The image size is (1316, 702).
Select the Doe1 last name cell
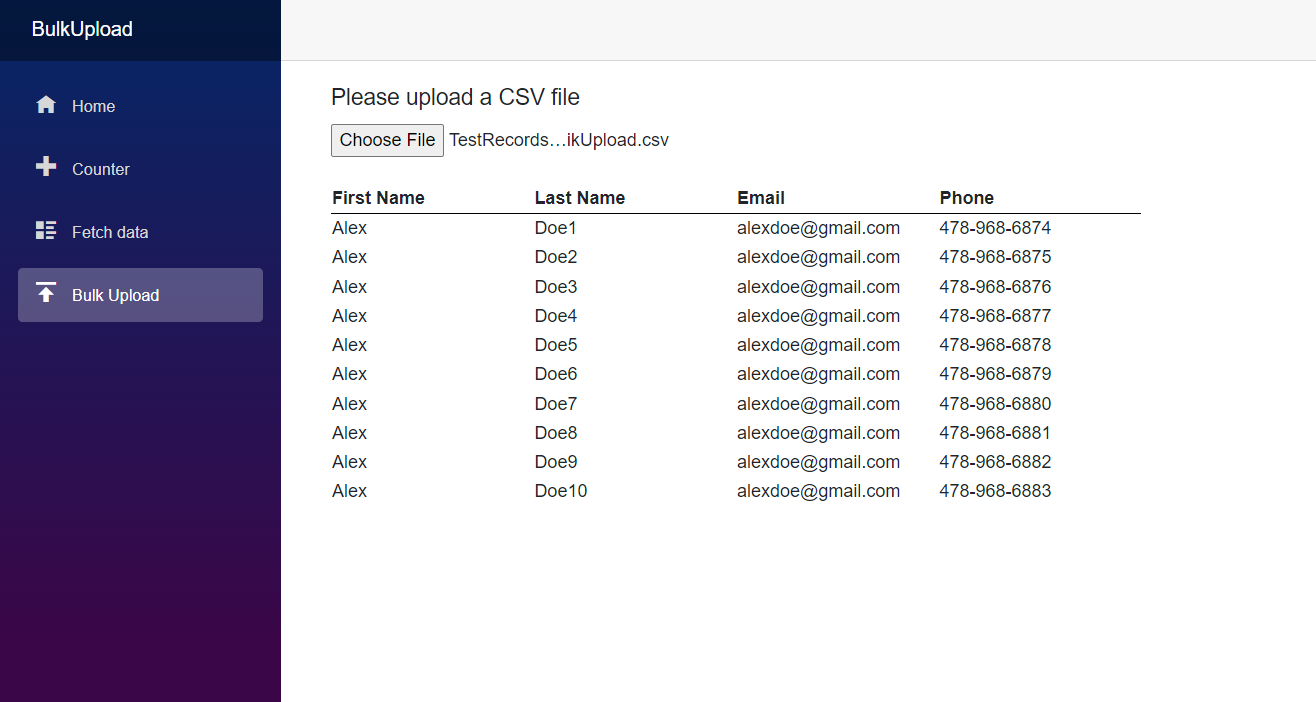tap(556, 228)
